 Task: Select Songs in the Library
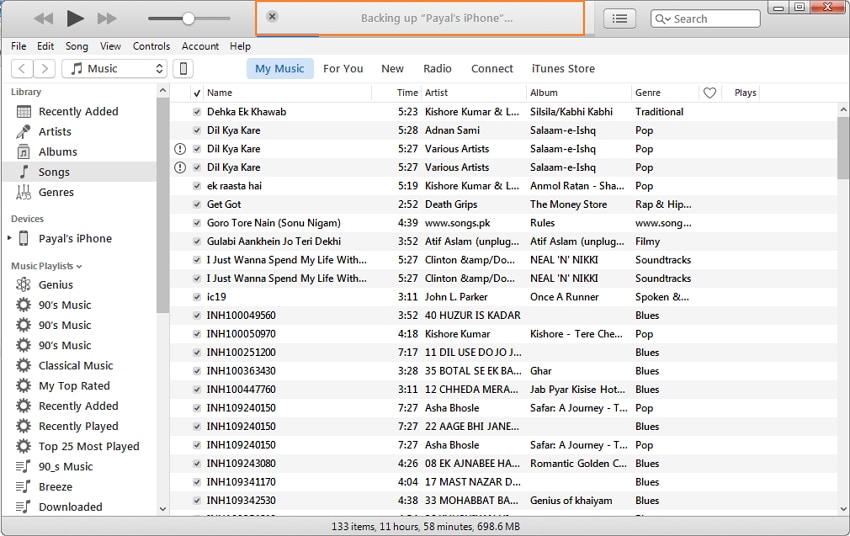(79, 172)
